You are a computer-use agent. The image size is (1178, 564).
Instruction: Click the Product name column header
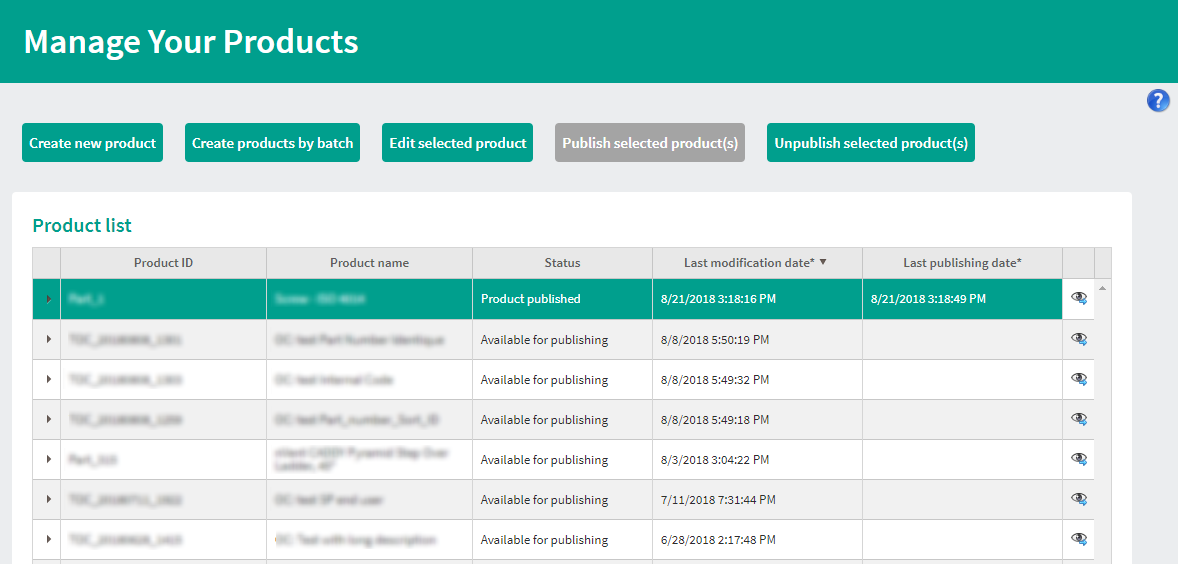pyautogui.click(x=369, y=263)
